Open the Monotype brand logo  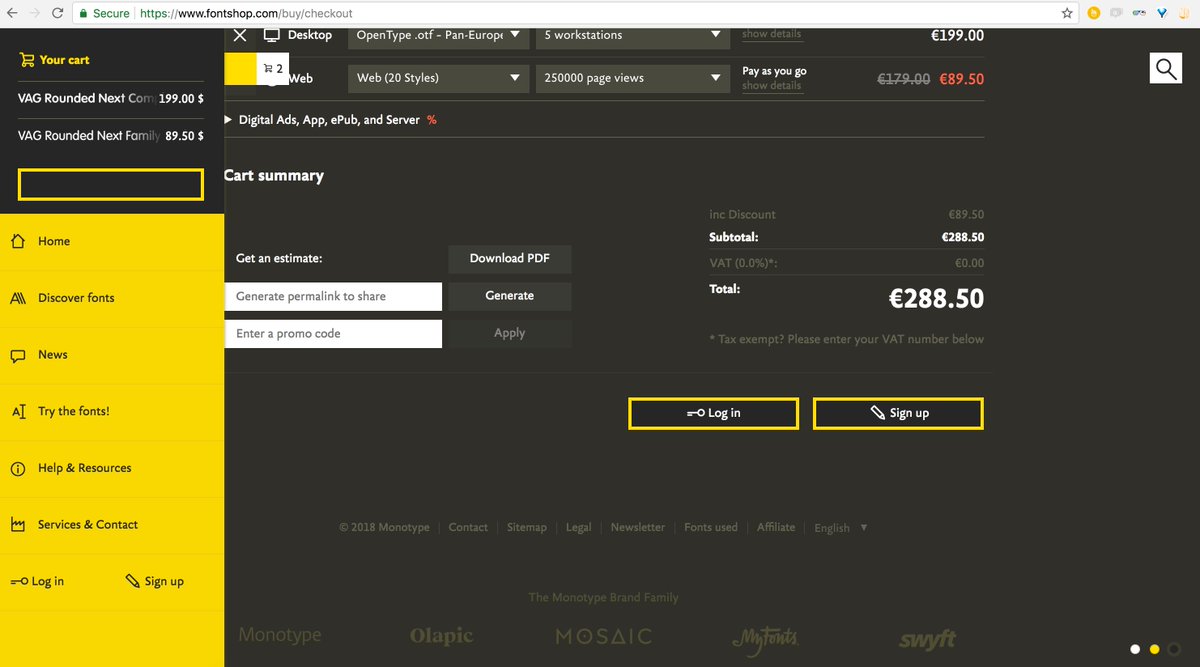(x=280, y=635)
